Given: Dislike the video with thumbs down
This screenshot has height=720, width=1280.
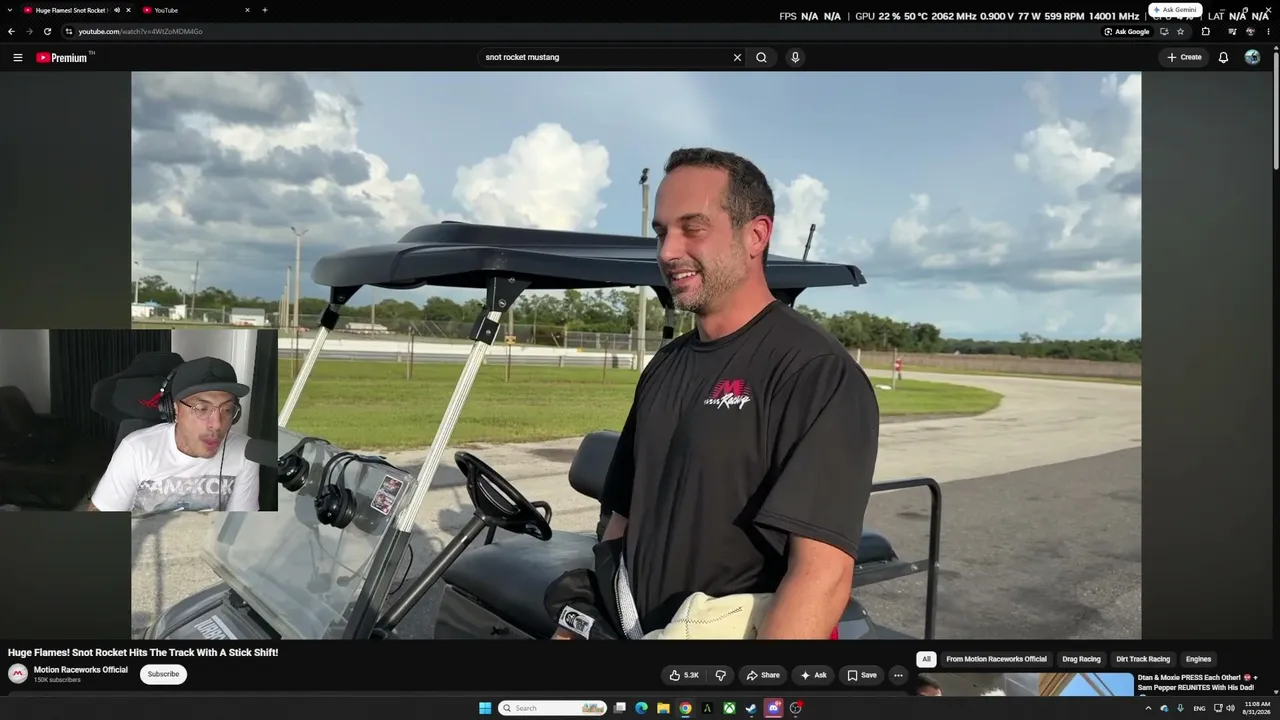Looking at the screenshot, I should [720, 675].
